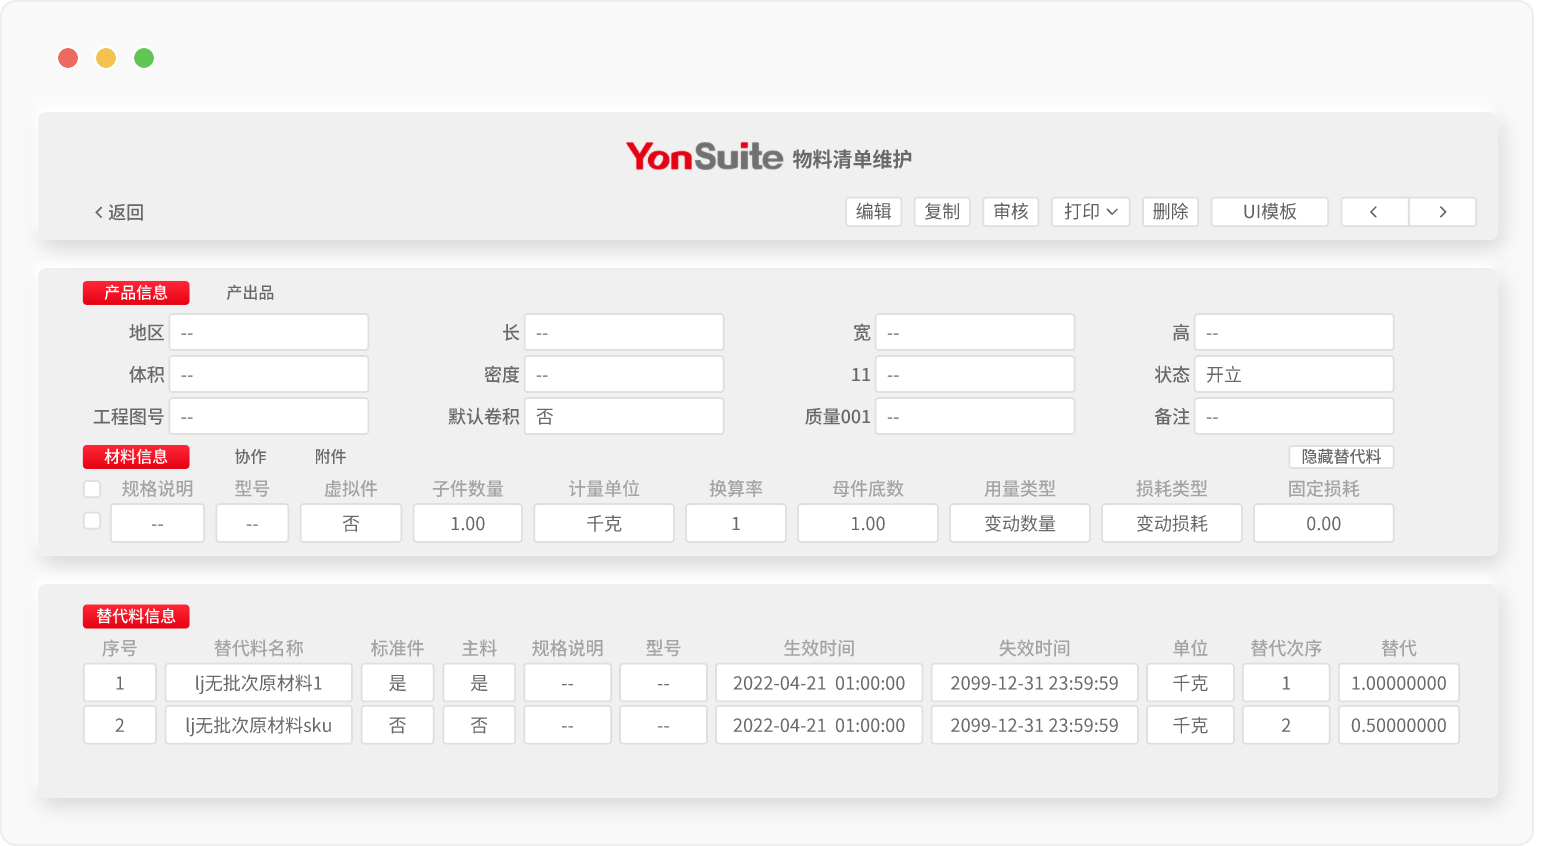Click the red macOS close dot

pyautogui.click(x=68, y=58)
